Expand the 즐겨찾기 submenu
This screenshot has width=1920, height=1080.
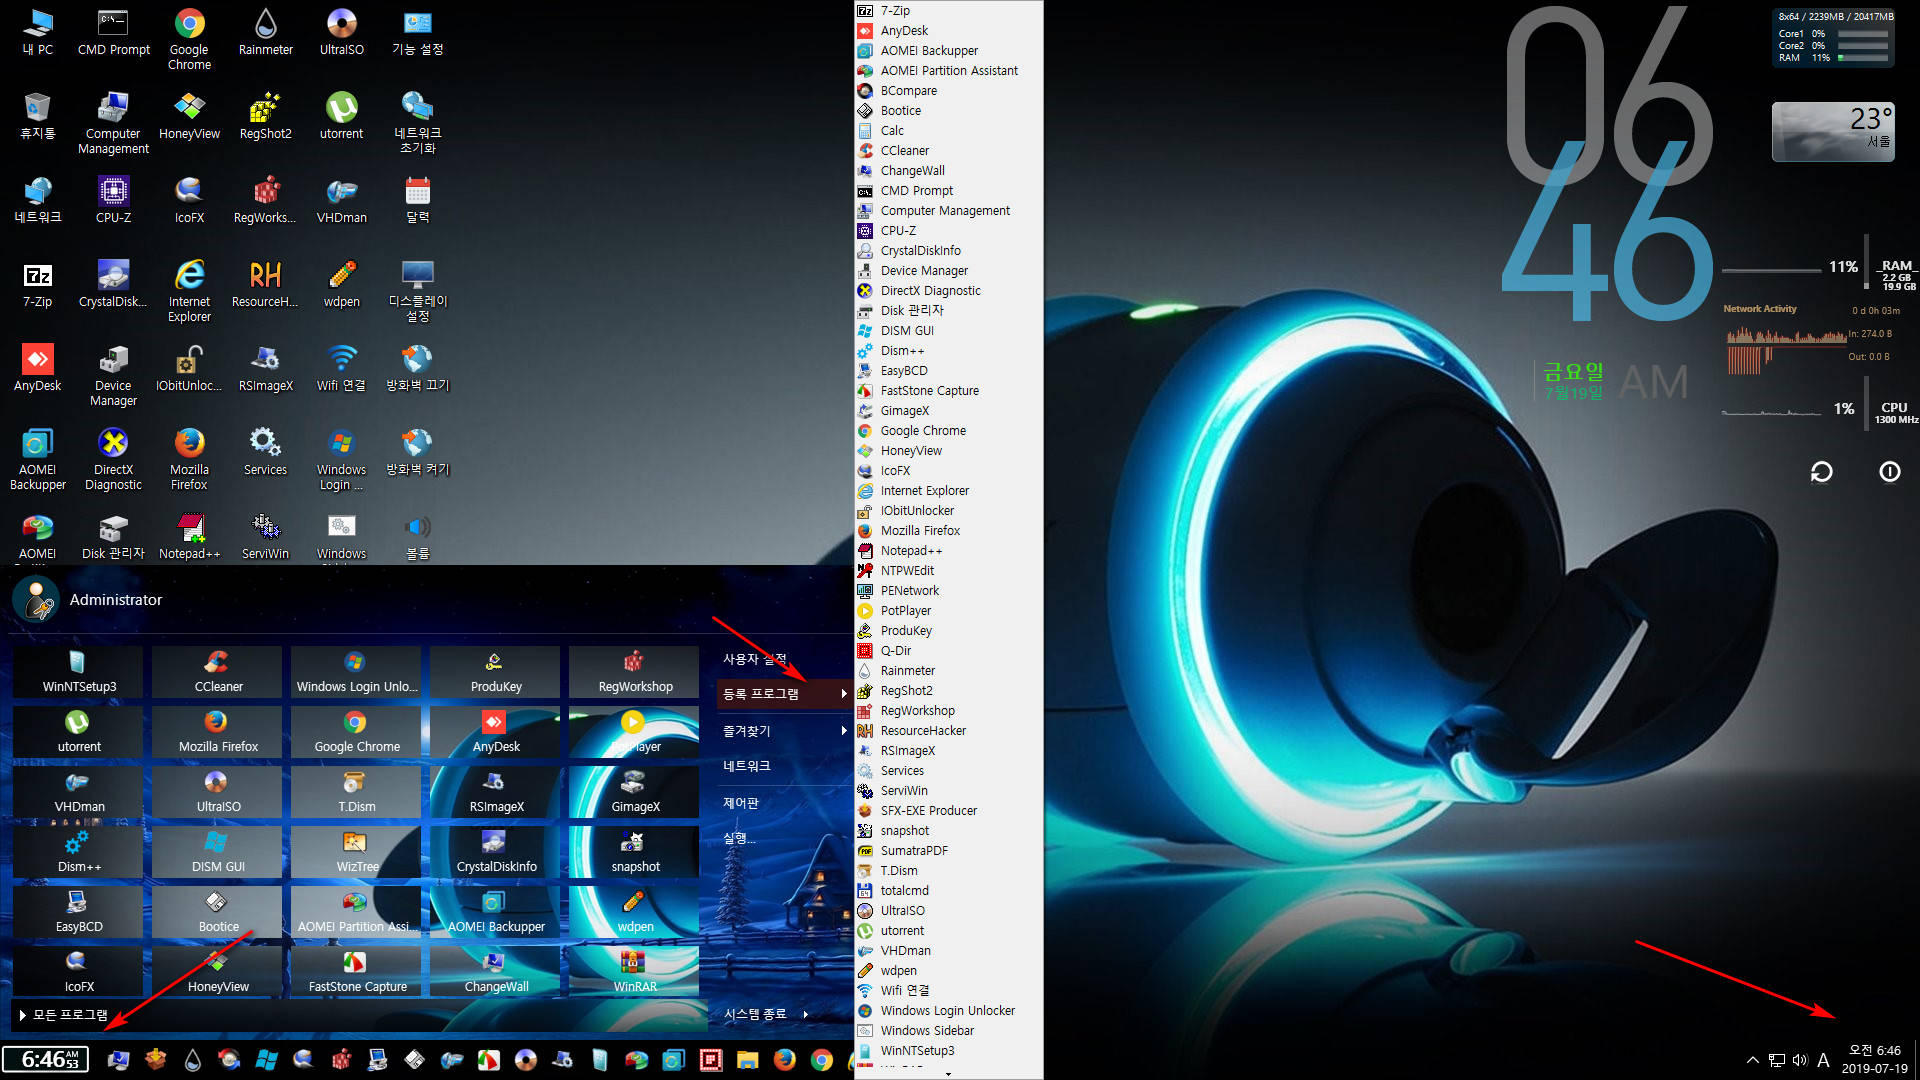tap(784, 731)
